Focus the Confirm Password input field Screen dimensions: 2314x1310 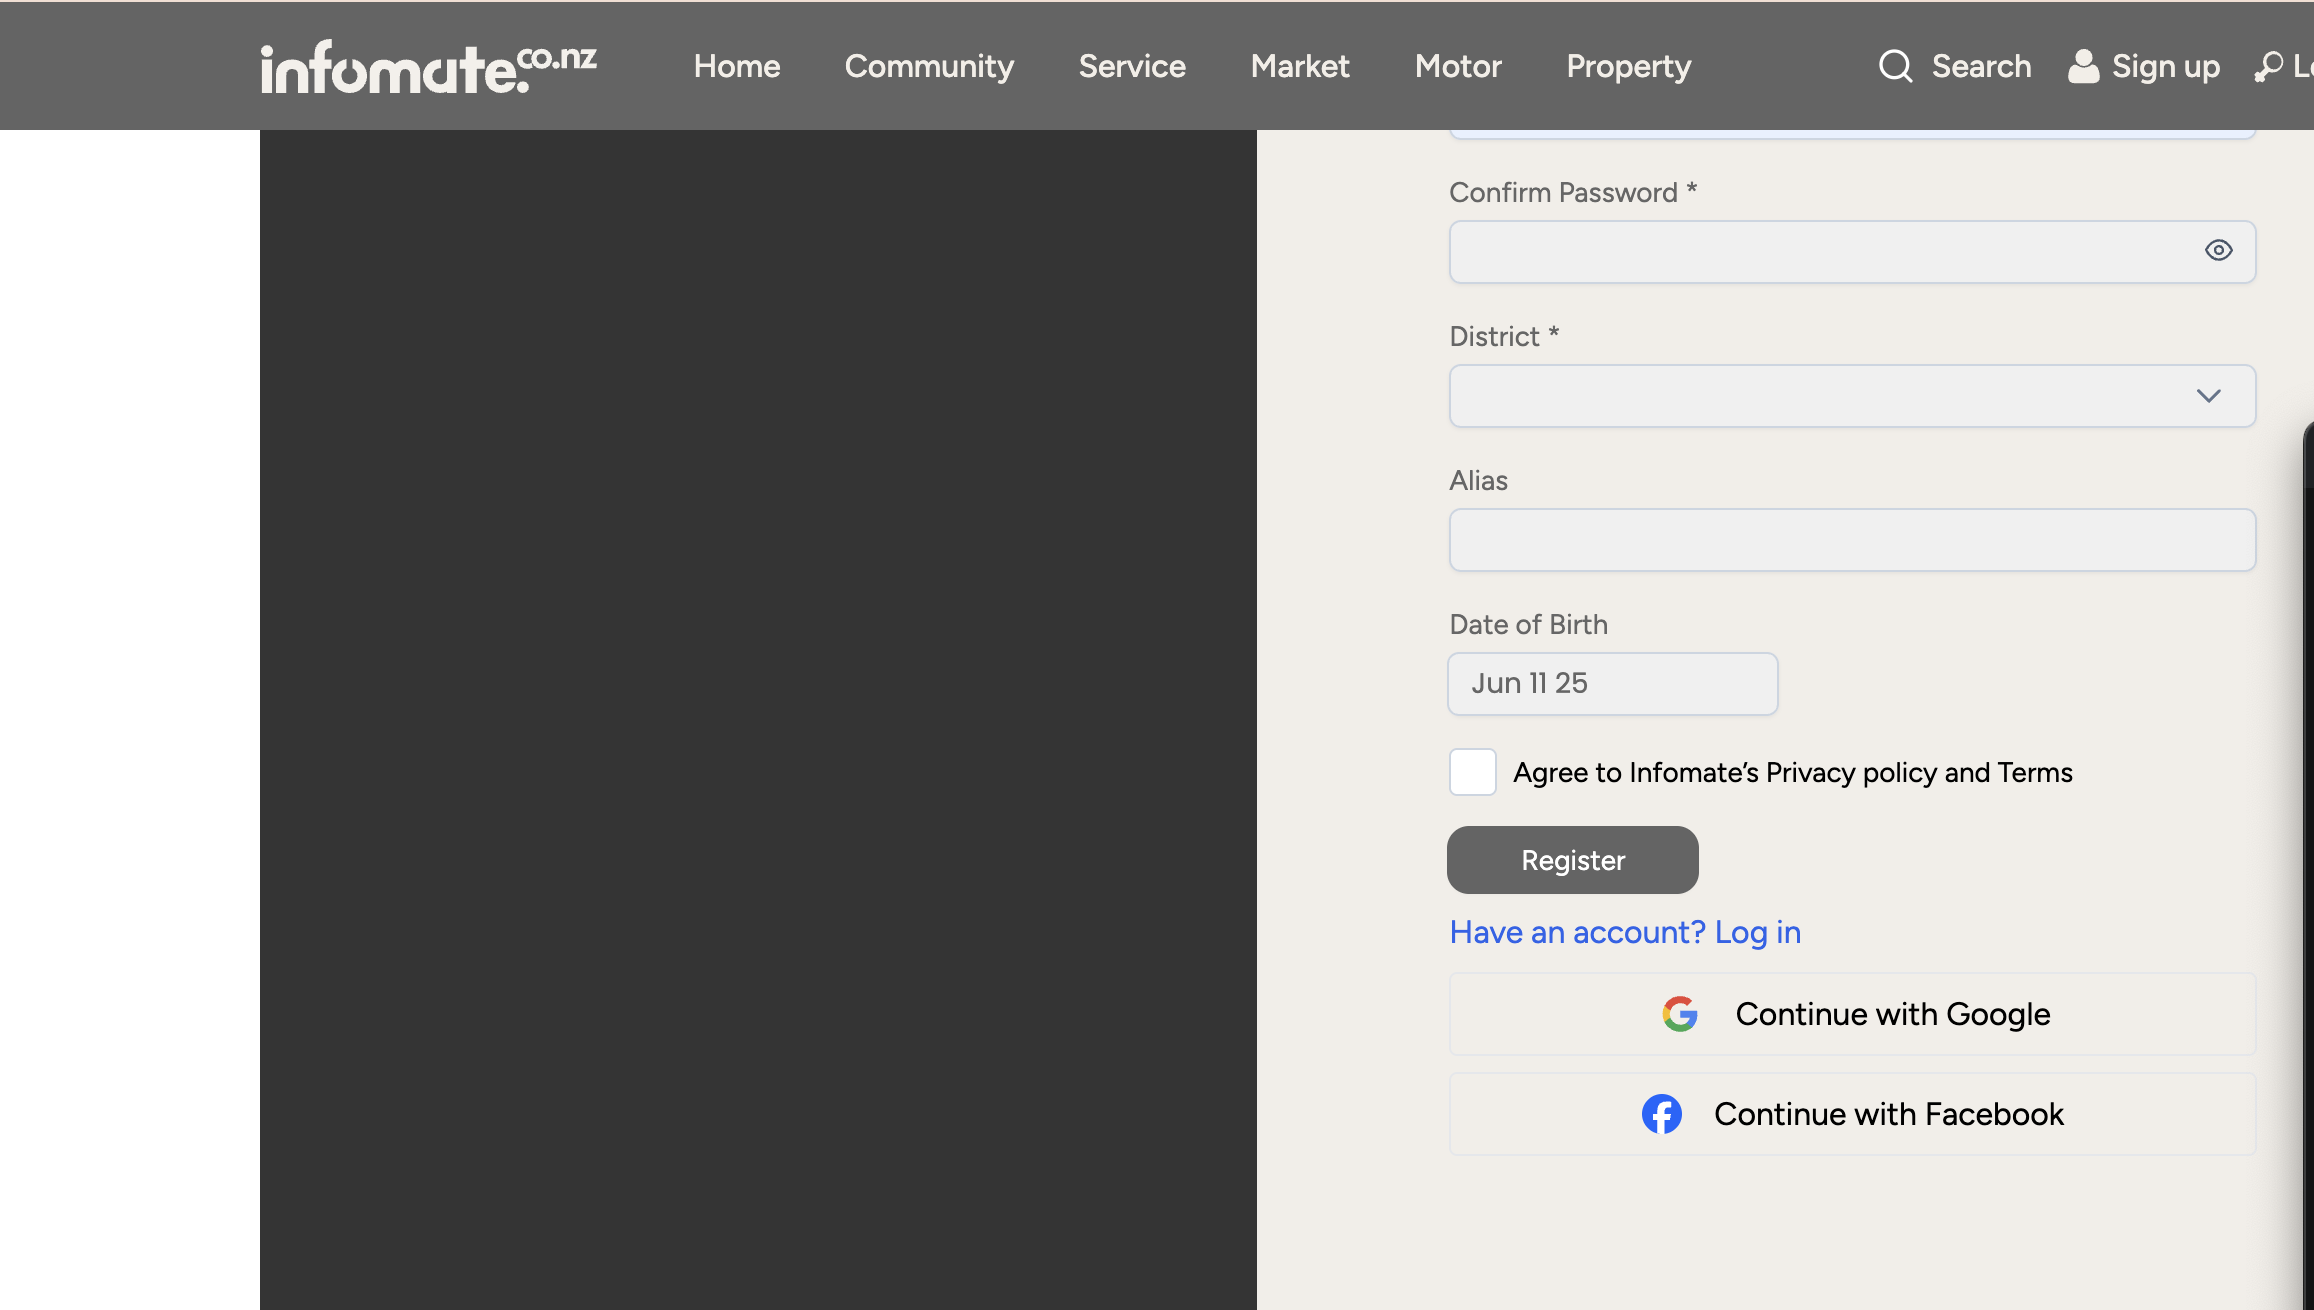(1820, 252)
